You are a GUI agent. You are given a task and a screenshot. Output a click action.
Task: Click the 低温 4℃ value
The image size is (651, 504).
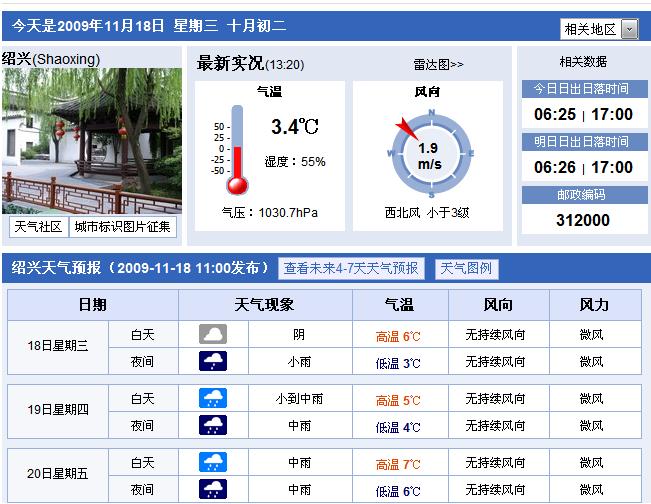pyautogui.click(x=398, y=428)
